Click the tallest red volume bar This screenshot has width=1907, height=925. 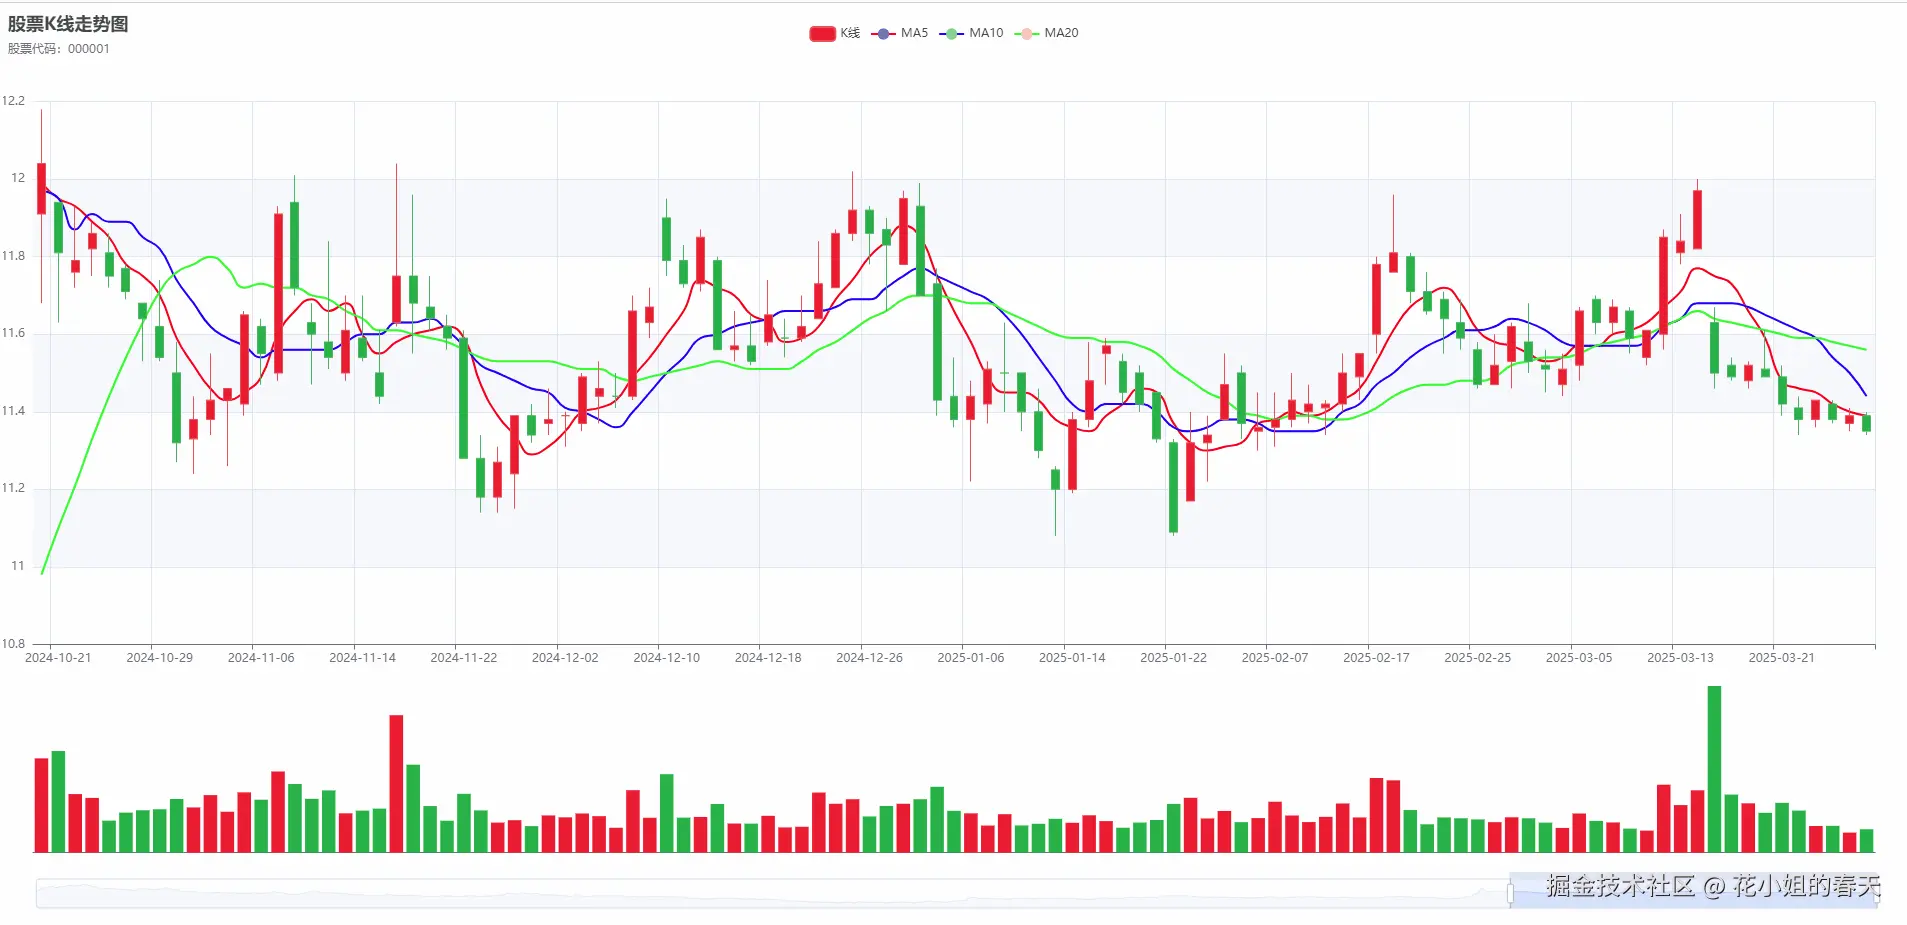click(x=396, y=785)
